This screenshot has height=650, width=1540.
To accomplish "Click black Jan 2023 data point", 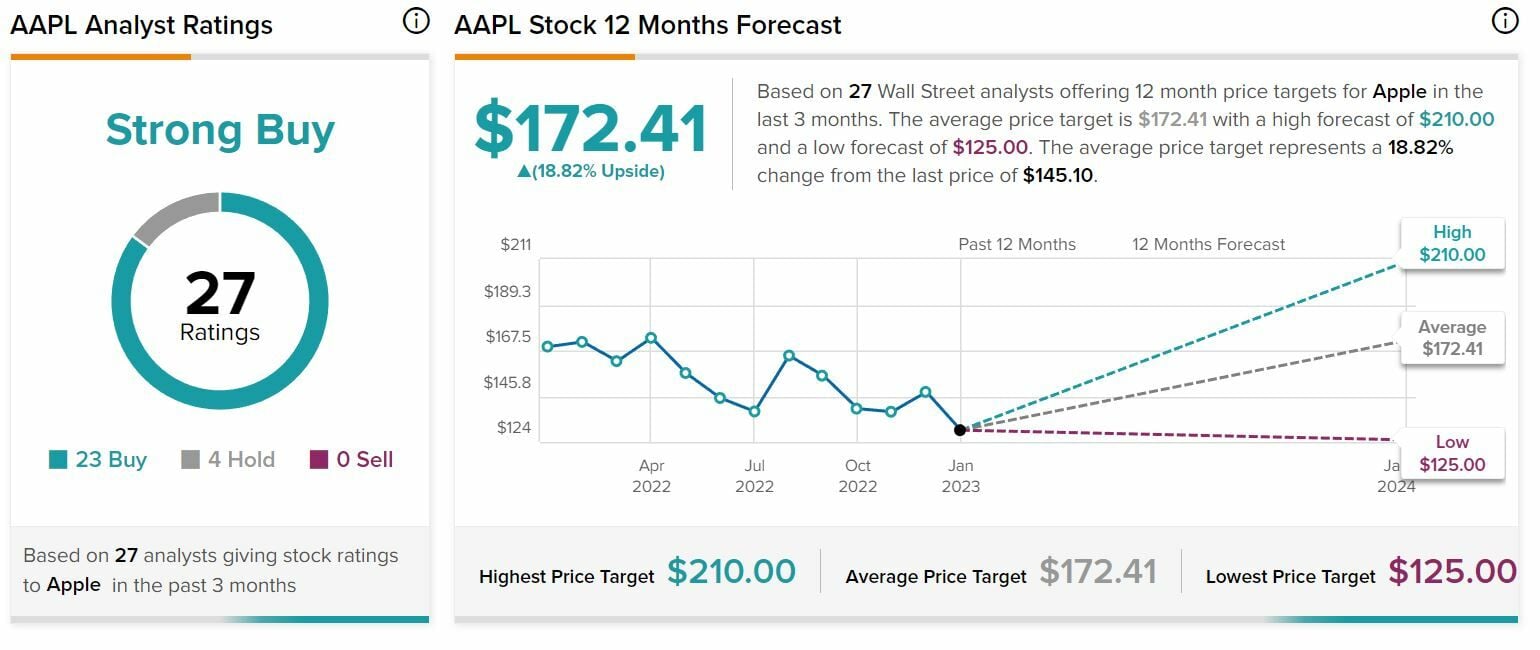I will pyautogui.click(x=960, y=430).
